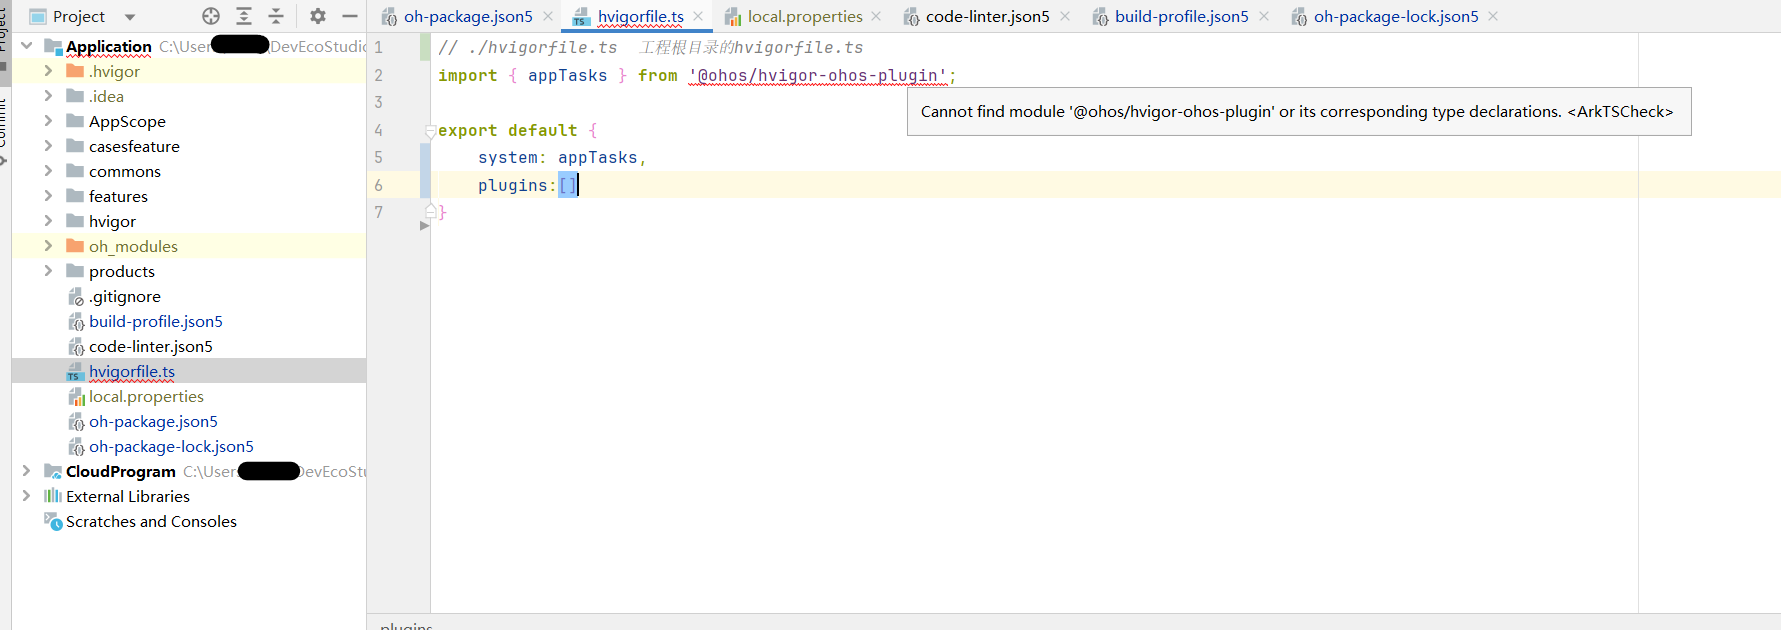Open the Project view dropdown
Viewport: 1781px width, 630px height.
[130, 17]
